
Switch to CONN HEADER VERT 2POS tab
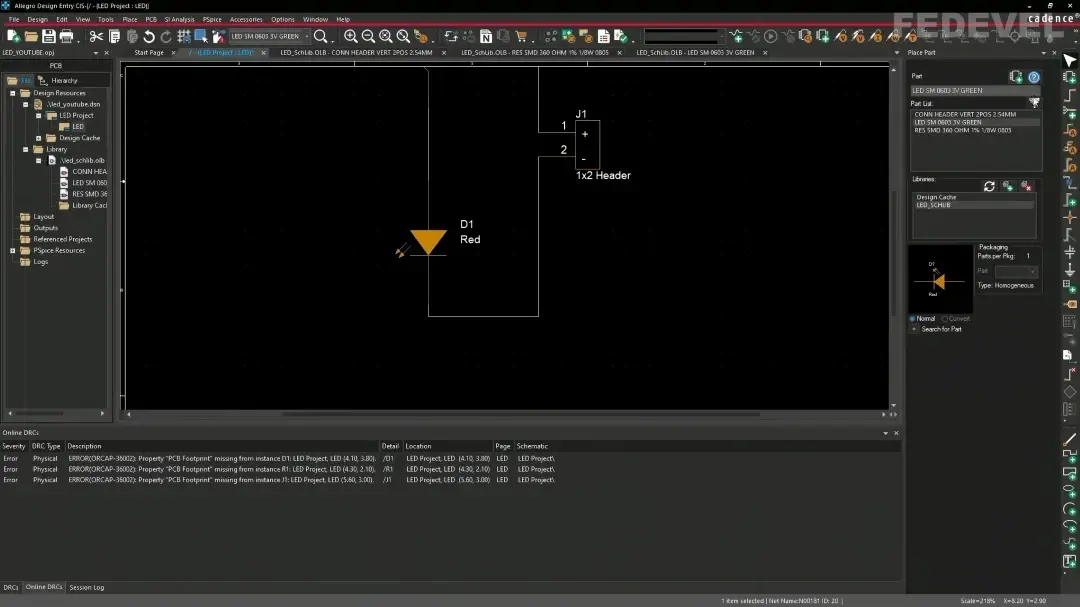(356, 52)
